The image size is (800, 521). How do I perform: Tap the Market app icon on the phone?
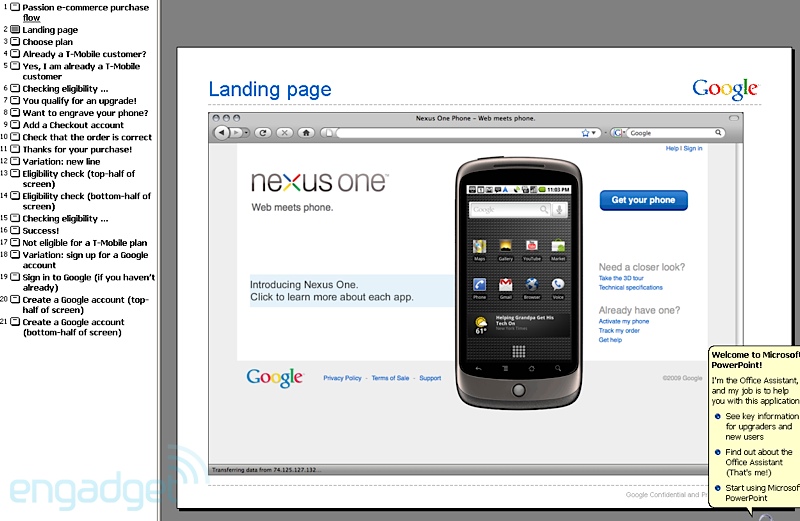558,246
